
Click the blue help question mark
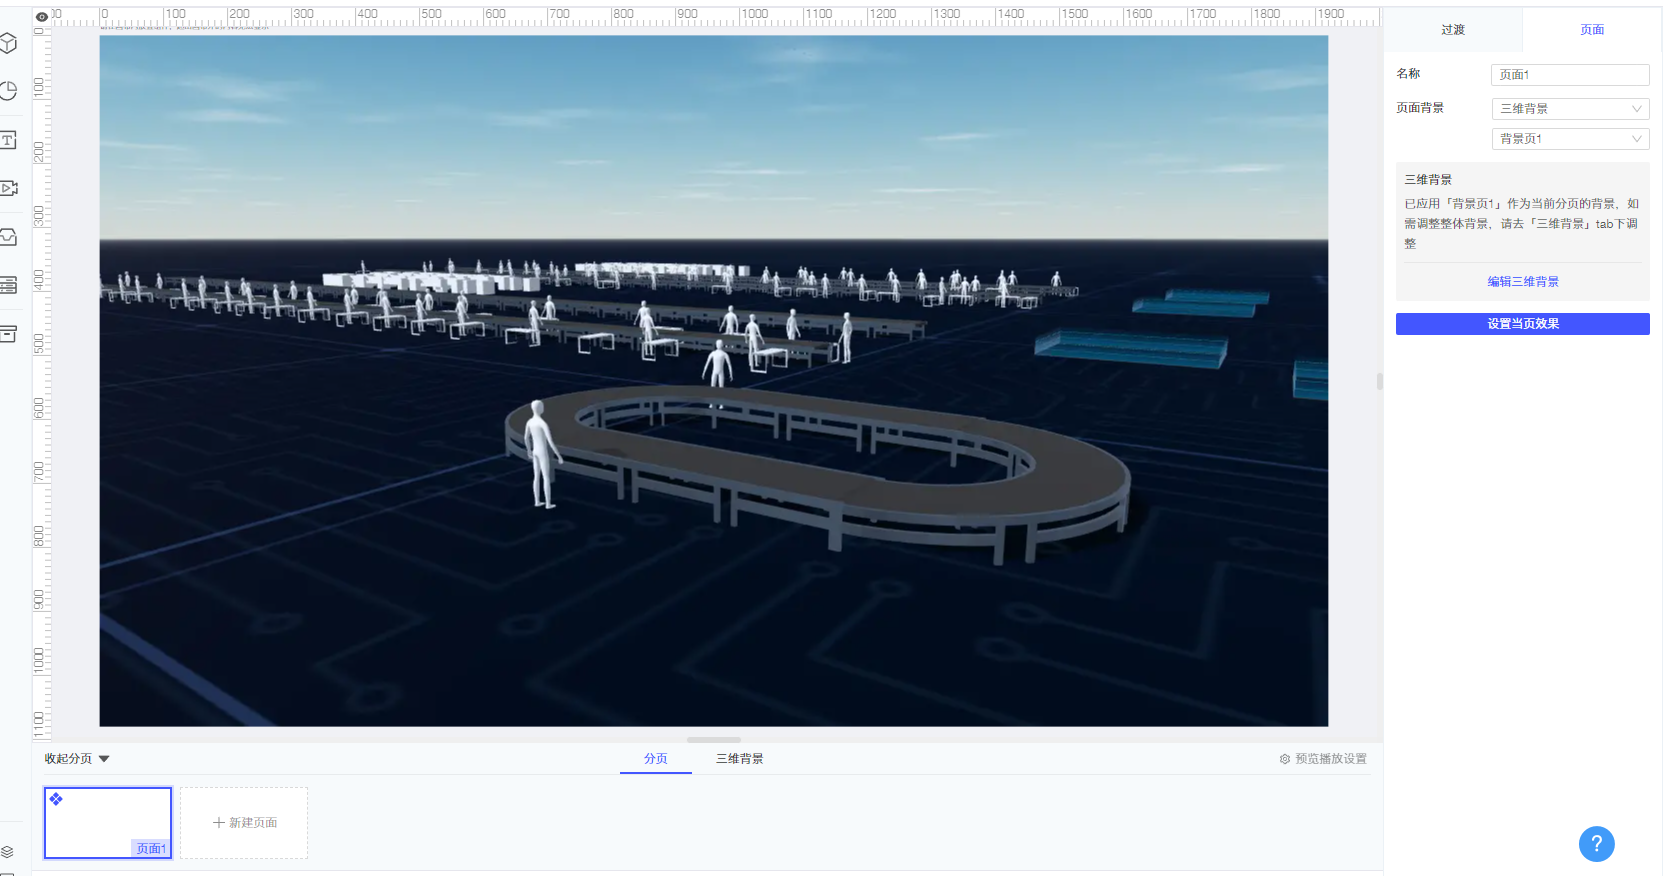click(x=1596, y=843)
